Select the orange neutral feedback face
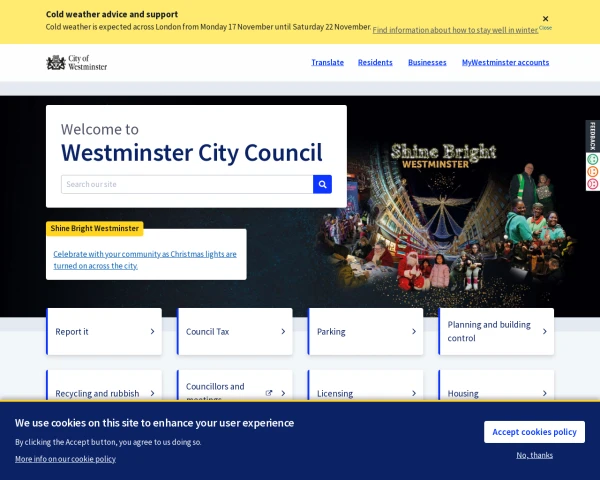600x480 pixels. coord(592,171)
